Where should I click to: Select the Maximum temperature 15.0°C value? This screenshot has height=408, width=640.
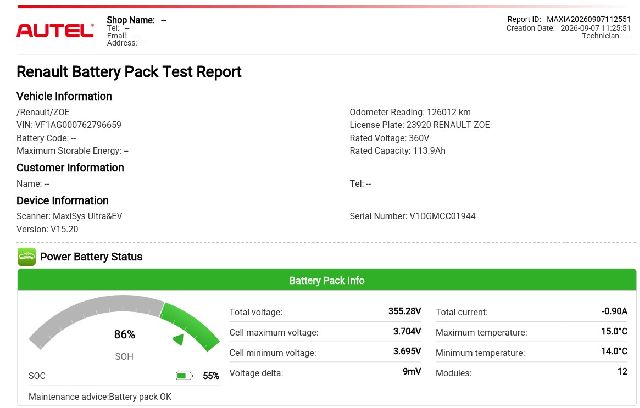click(614, 331)
